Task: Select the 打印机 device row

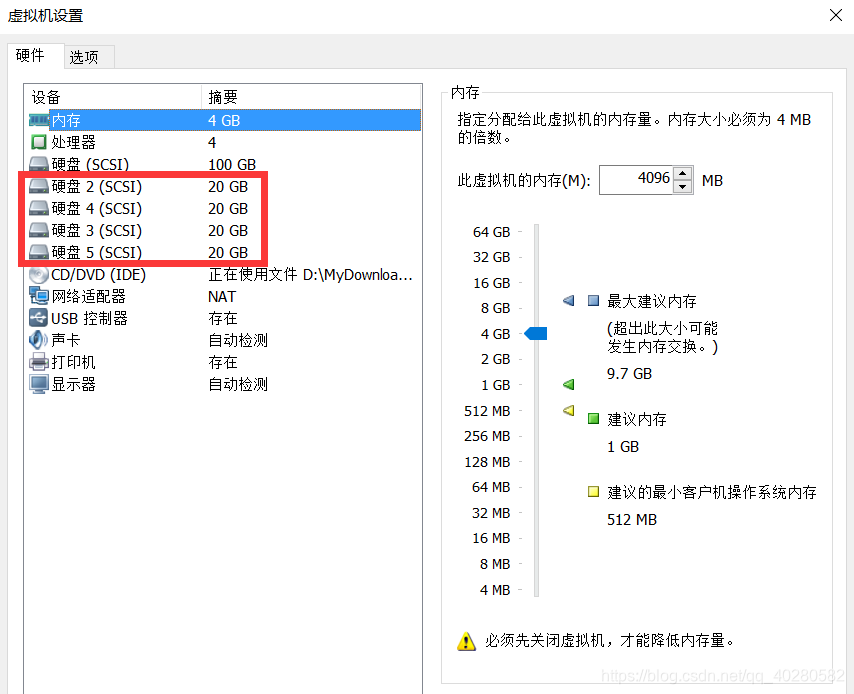Action: point(224,362)
